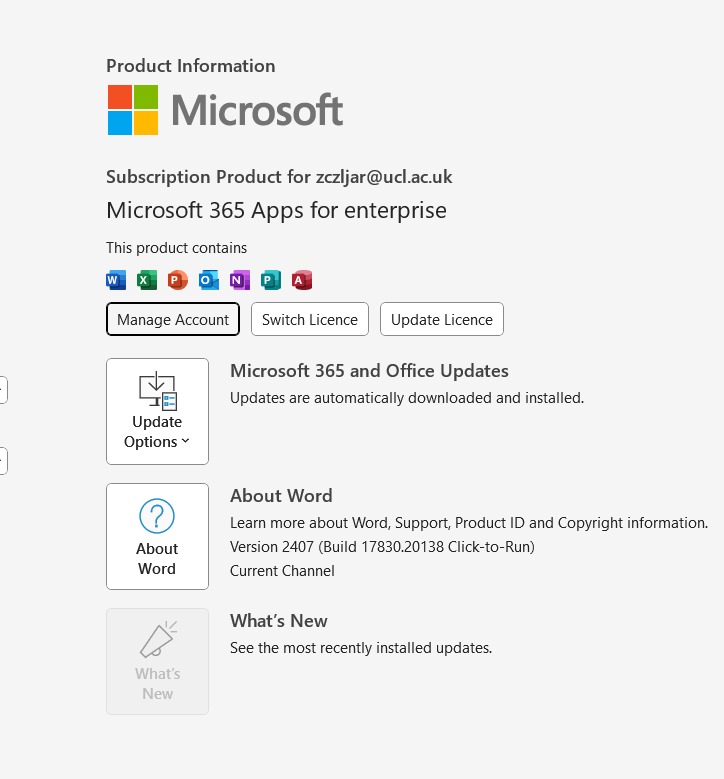Image resolution: width=724 pixels, height=779 pixels.
Task: Click the Switch Licence button
Action: tap(310, 319)
